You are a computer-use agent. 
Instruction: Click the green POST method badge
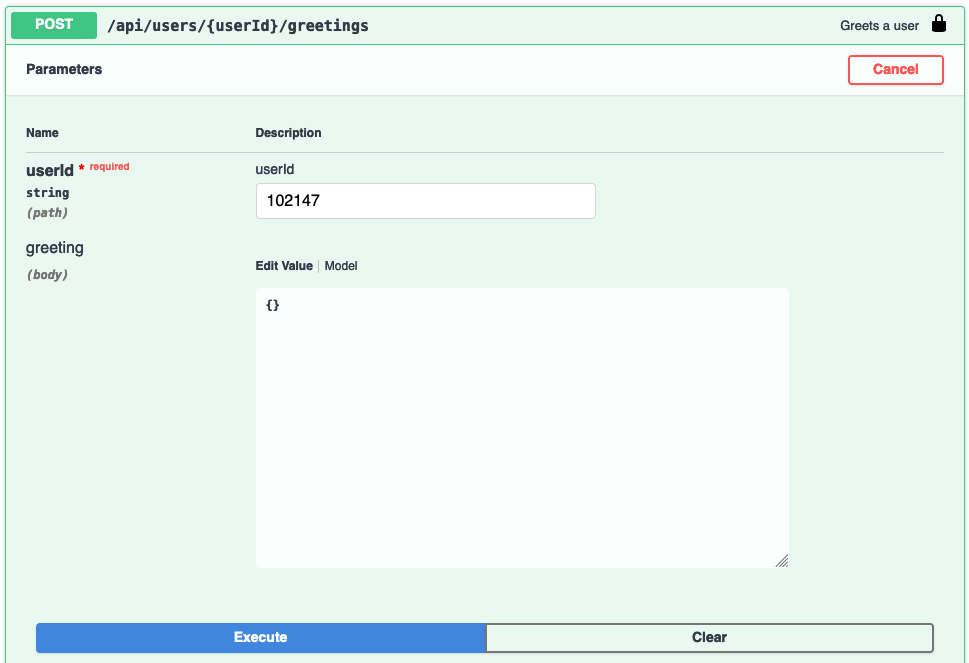click(x=53, y=24)
